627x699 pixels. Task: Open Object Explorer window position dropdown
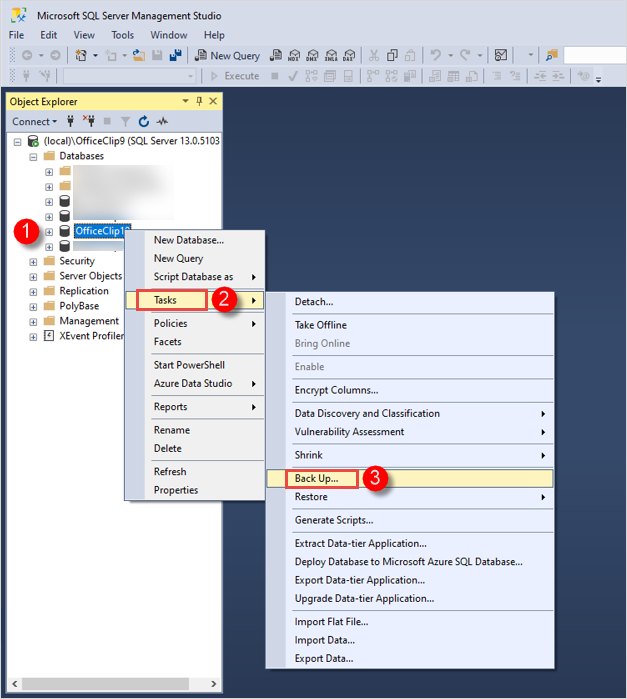coord(186,101)
